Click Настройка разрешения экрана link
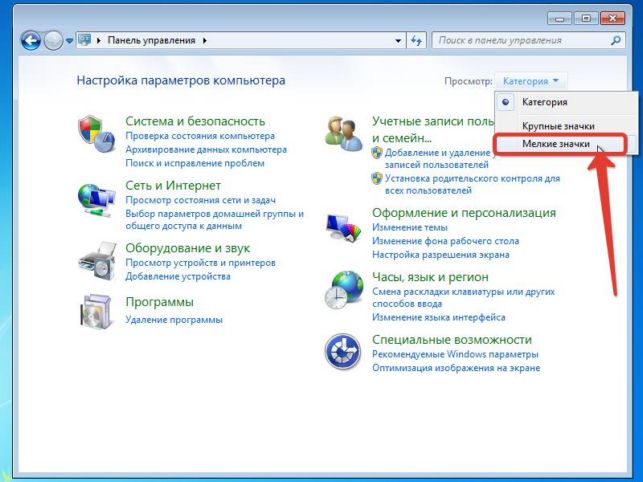Screen dimensions: 643x482 [440, 254]
